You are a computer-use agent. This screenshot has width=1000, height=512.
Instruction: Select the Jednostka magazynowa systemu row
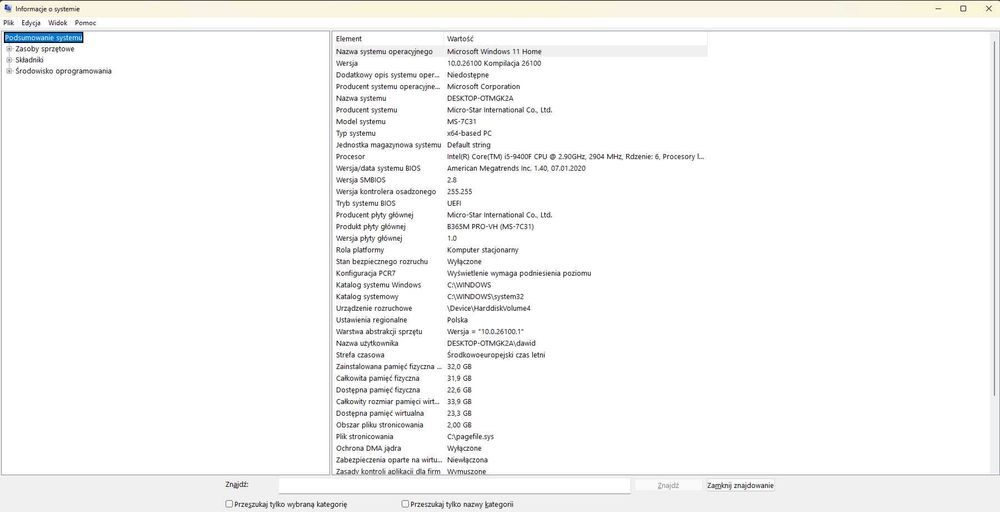point(520,145)
